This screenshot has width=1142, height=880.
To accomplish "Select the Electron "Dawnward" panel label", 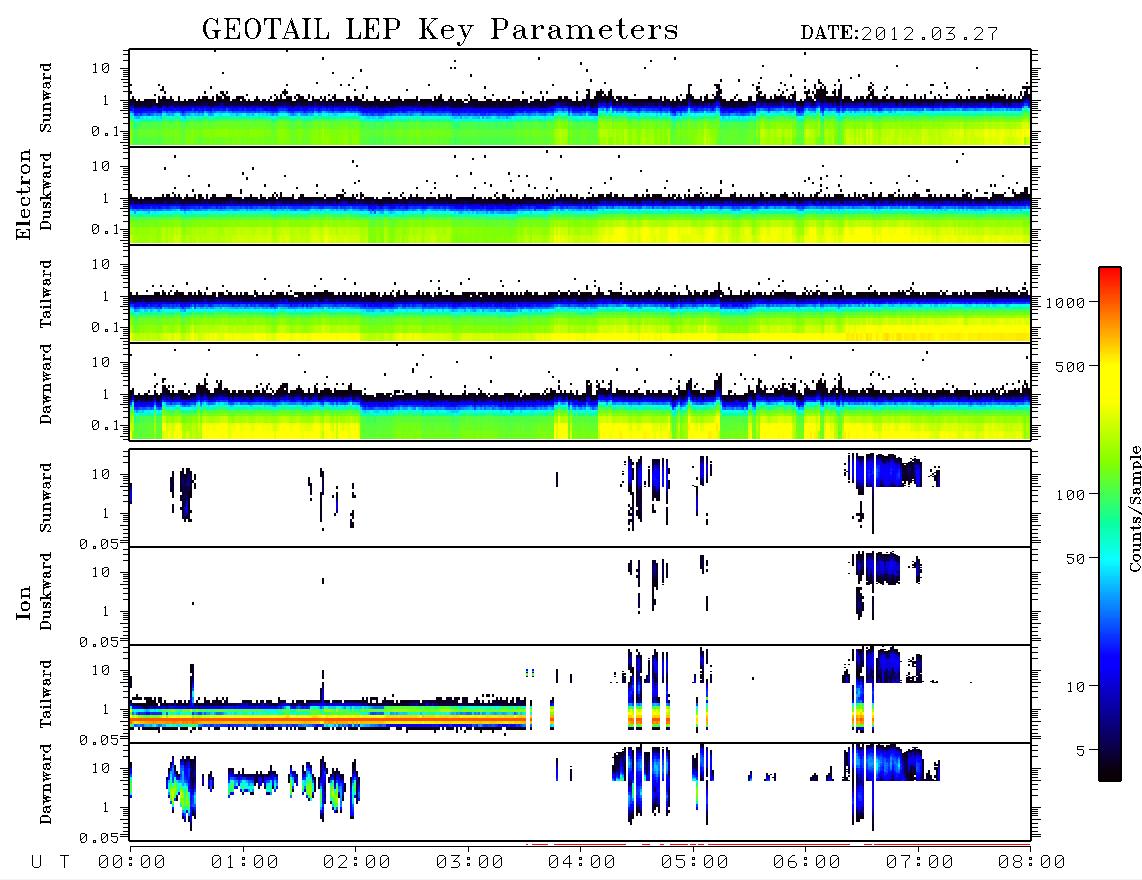I will [46, 384].
